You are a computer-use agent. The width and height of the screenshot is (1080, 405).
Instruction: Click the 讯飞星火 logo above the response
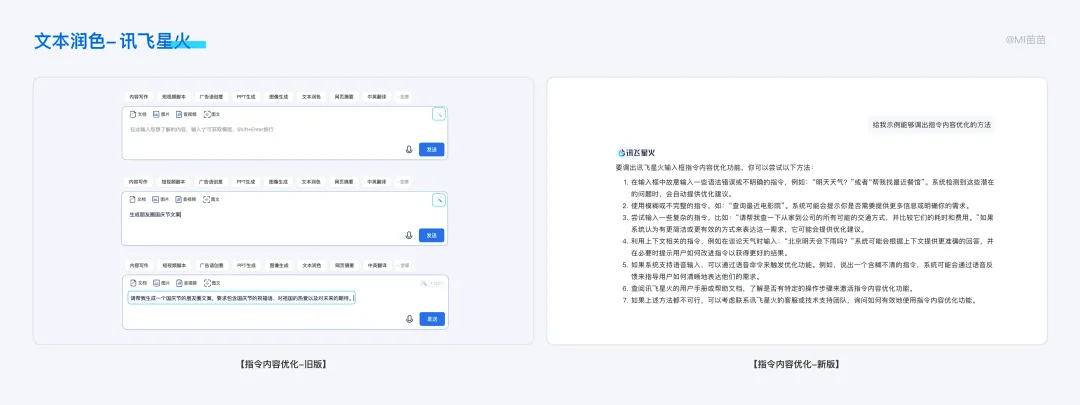click(636, 152)
